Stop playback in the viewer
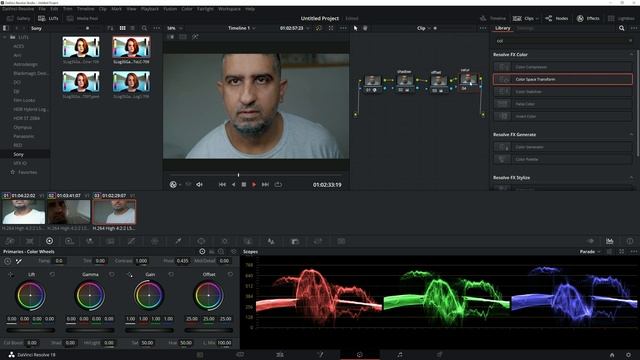 [244, 184]
